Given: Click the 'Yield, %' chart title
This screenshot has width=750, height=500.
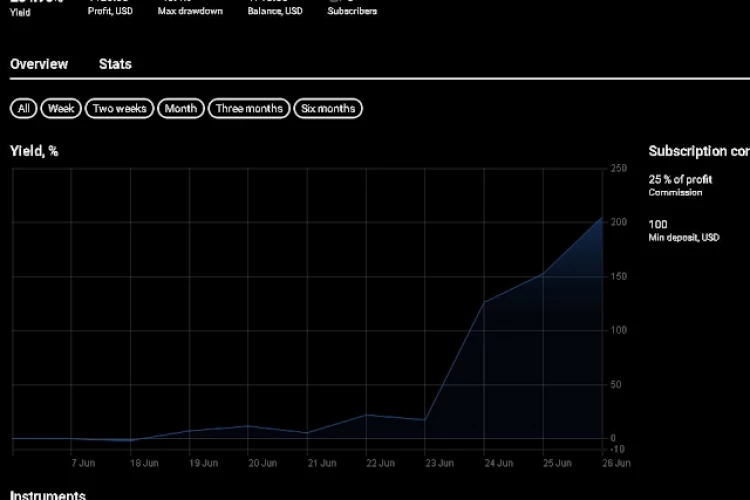Looking at the screenshot, I should click(x=34, y=152).
